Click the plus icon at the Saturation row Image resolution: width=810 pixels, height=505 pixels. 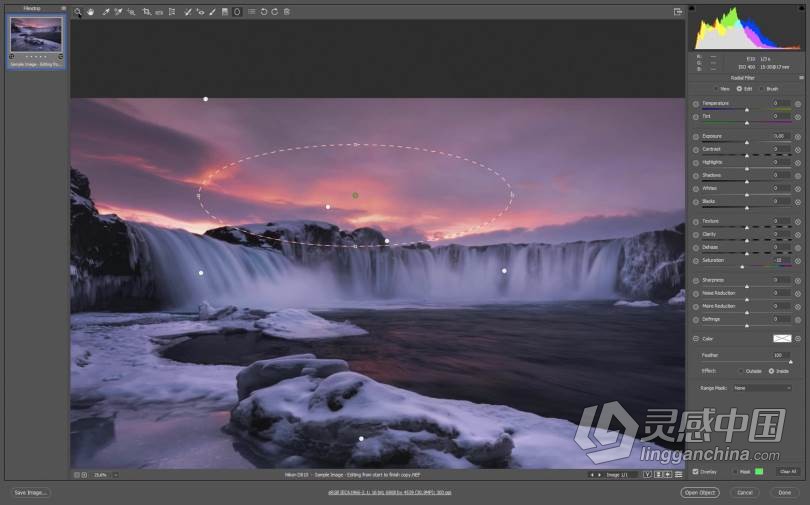[x=798, y=261]
